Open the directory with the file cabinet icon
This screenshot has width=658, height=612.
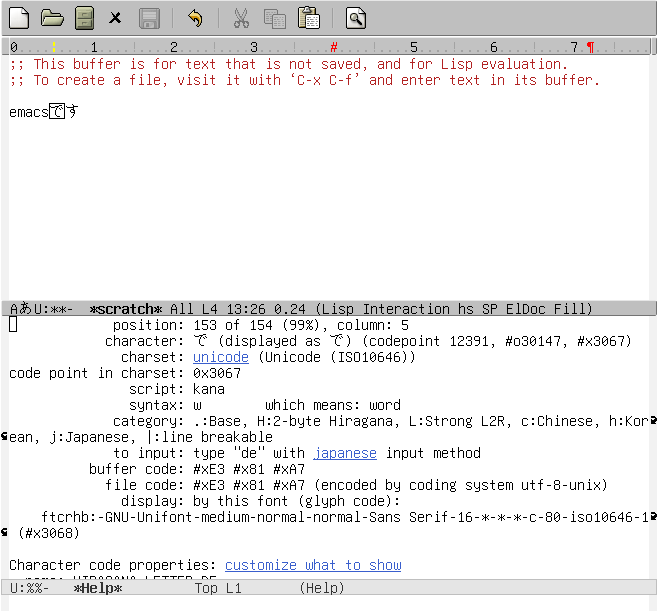pyautogui.click(x=84, y=18)
